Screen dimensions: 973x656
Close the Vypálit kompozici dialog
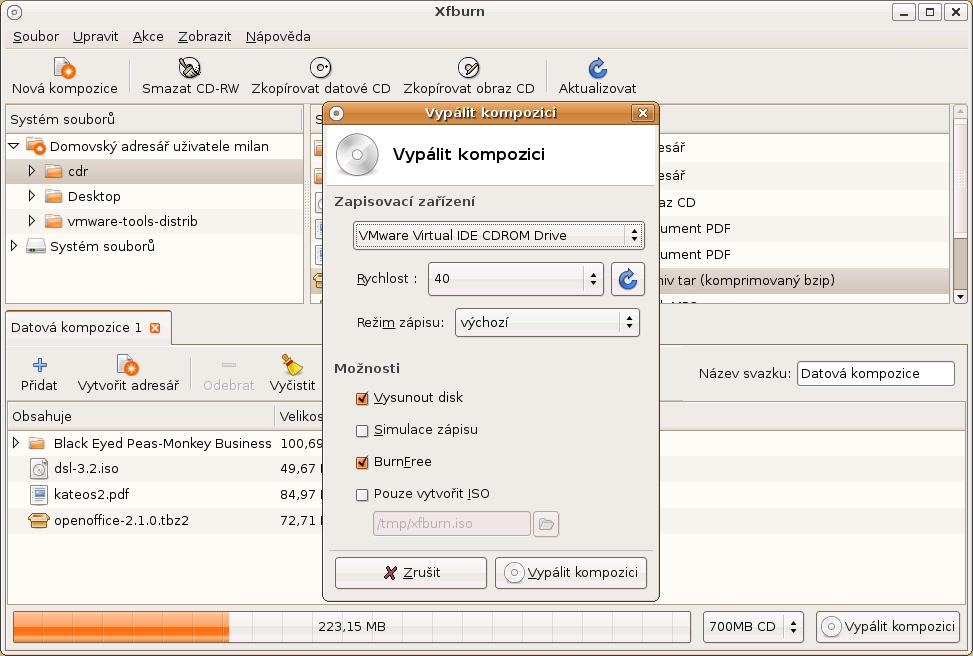[642, 113]
